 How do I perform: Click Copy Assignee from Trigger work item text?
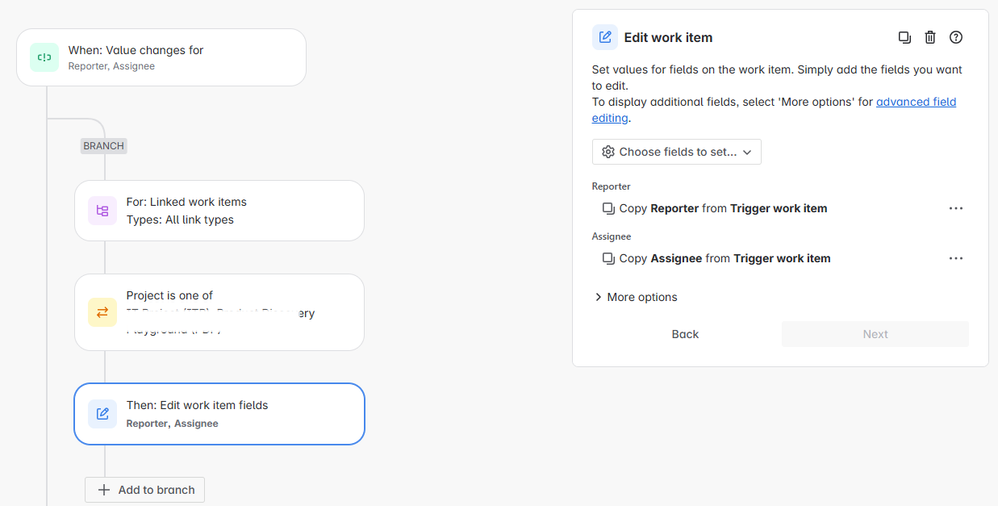[x=724, y=258]
